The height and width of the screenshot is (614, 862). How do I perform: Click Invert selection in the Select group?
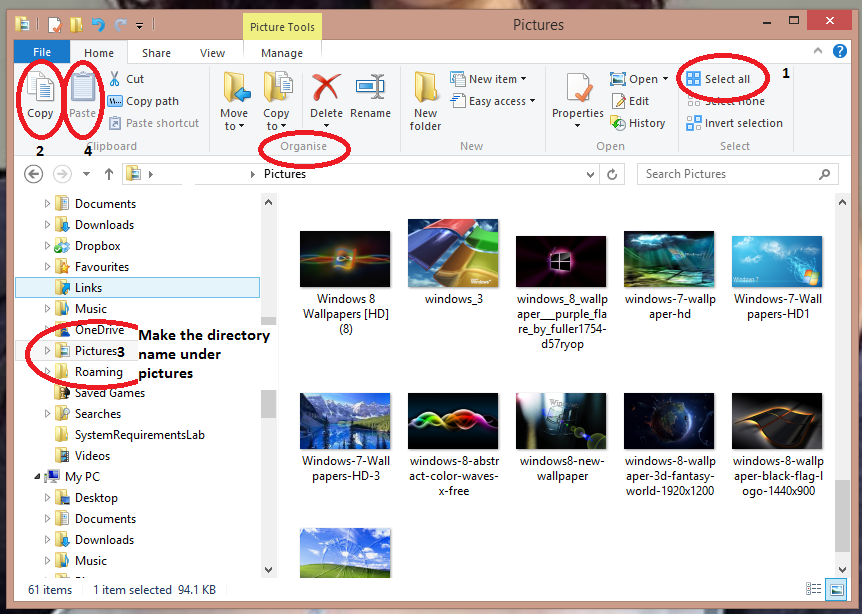(735, 123)
